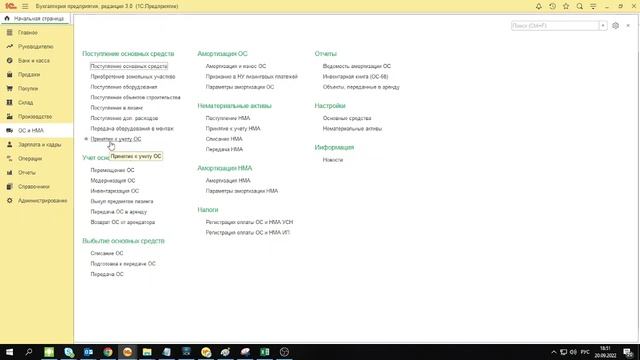Viewport: 640px width, 360px height.
Task: Open Амортизация и износ ОС
Action: pos(236,66)
